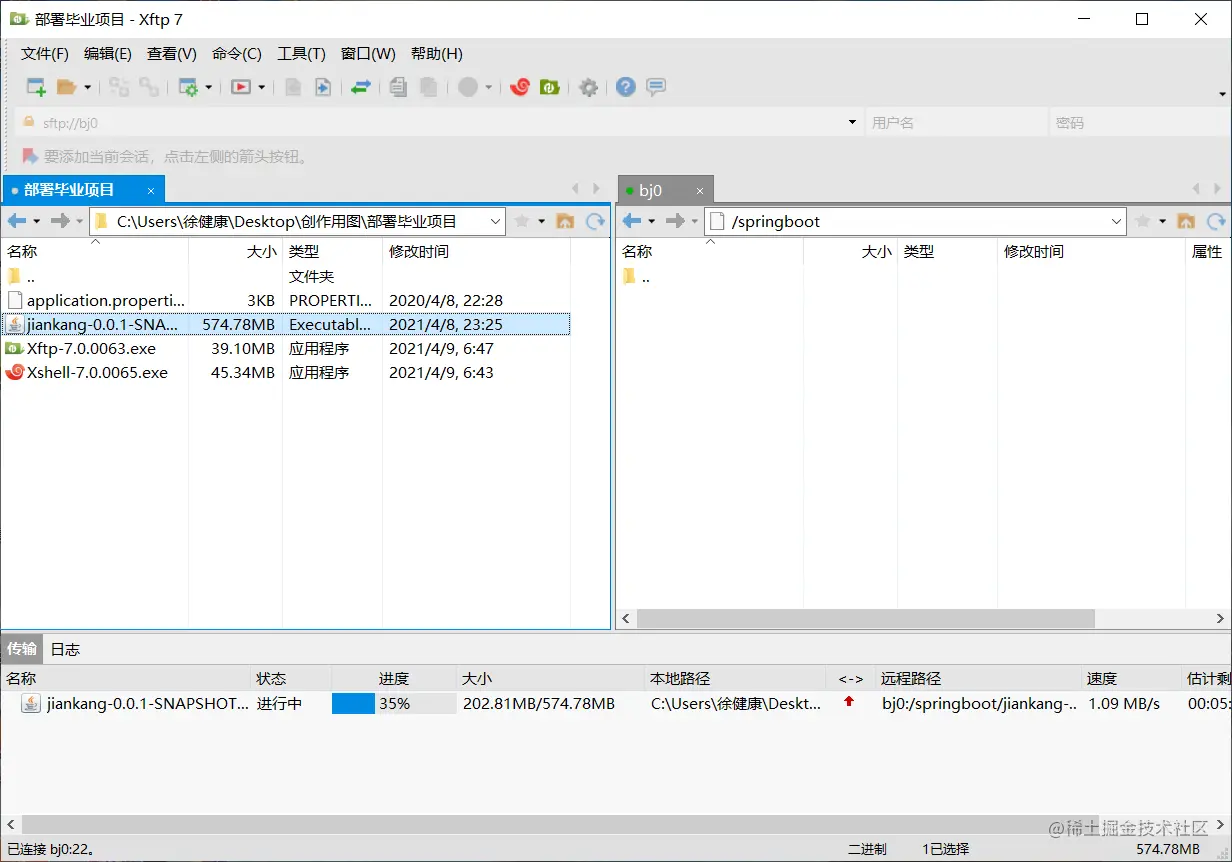Expand the Open session folder dropdown arrow

[87, 88]
